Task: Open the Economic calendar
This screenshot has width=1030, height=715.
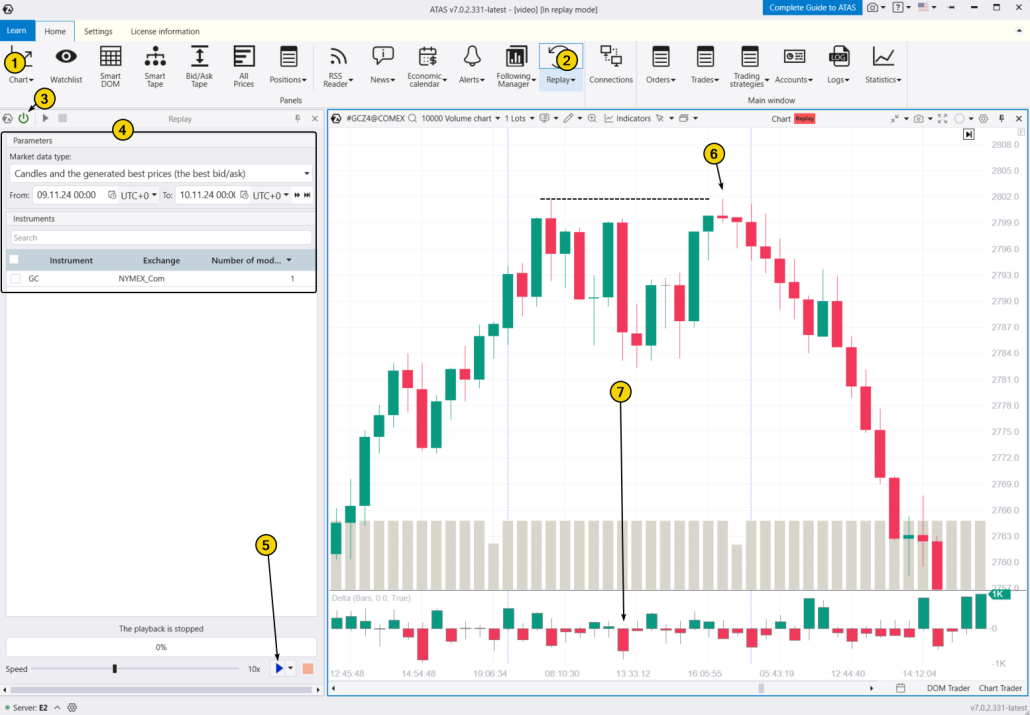Action: 425,65
